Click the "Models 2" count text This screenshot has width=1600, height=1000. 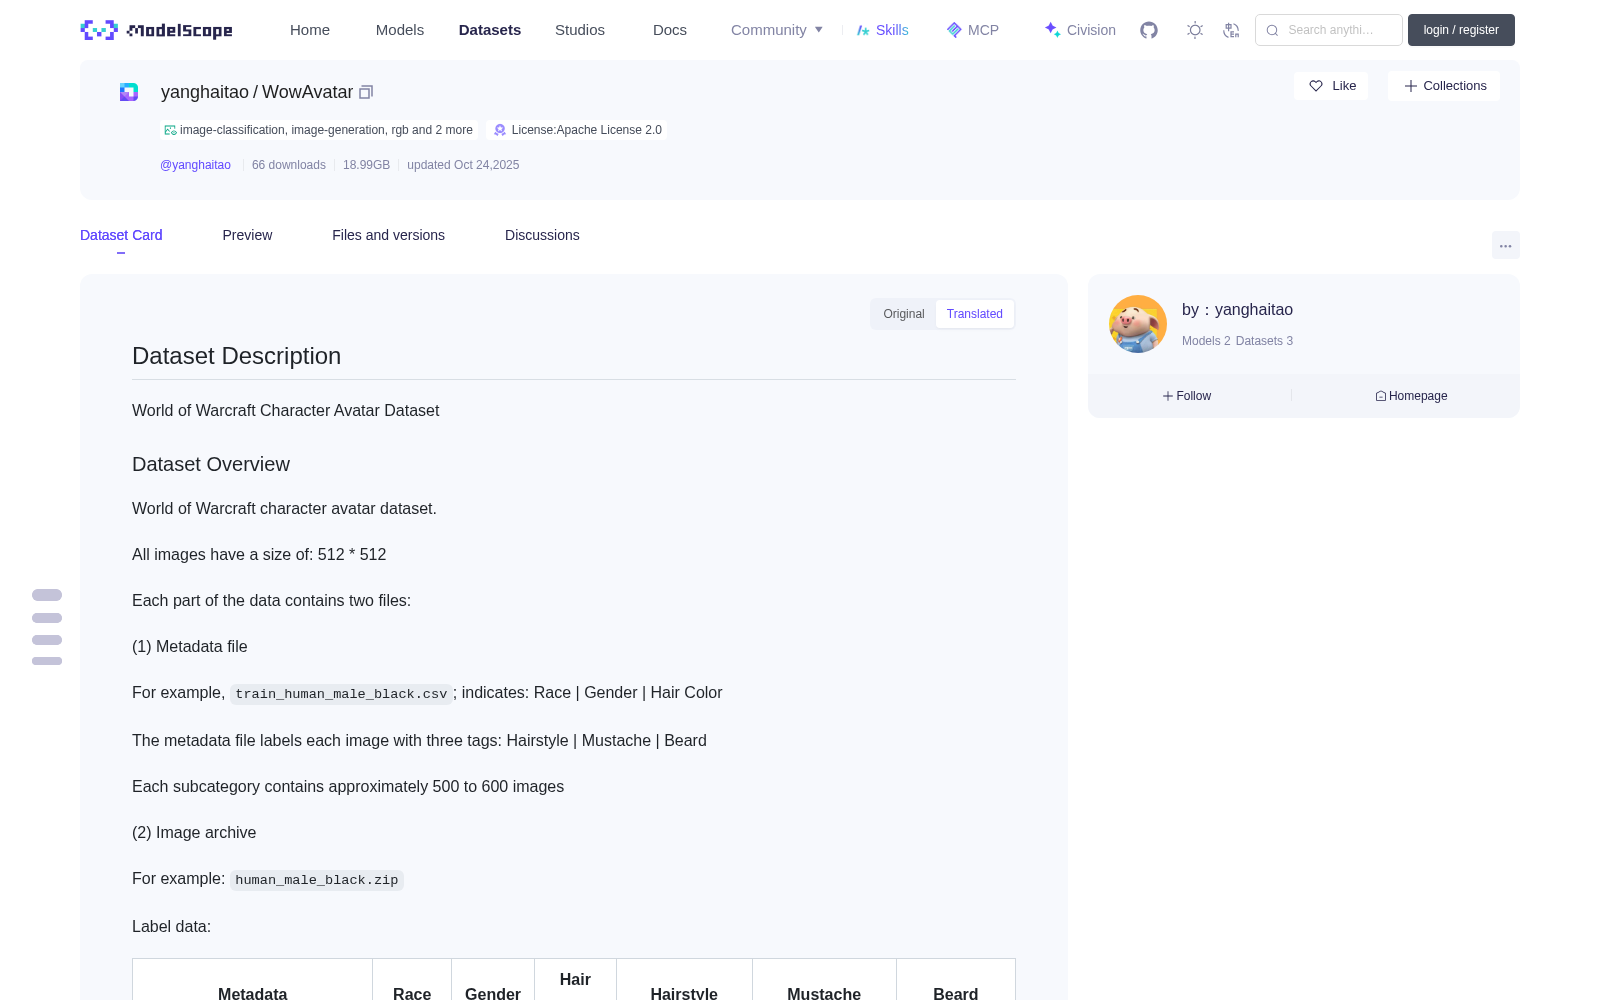point(1206,341)
